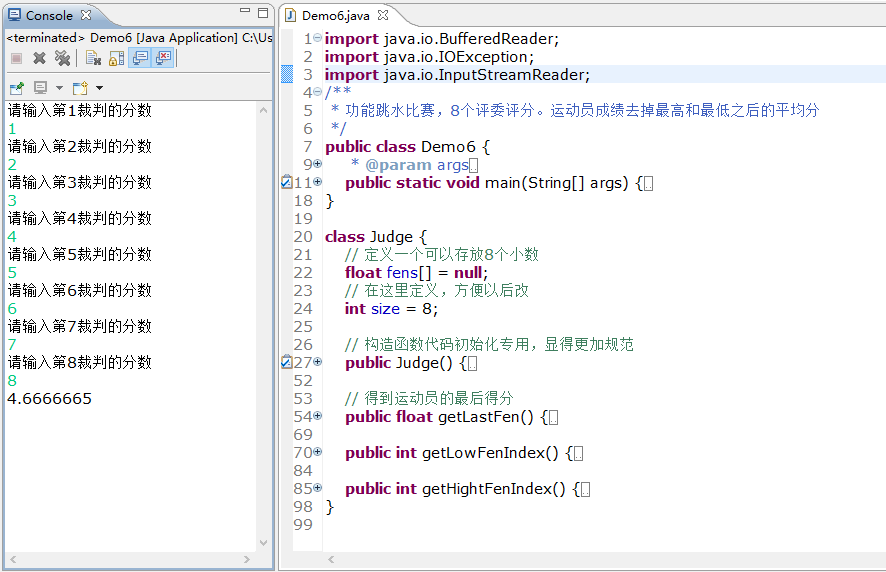Open the Open Console dropdown arrow
The height and width of the screenshot is (572, 886).
pos(99,88)
